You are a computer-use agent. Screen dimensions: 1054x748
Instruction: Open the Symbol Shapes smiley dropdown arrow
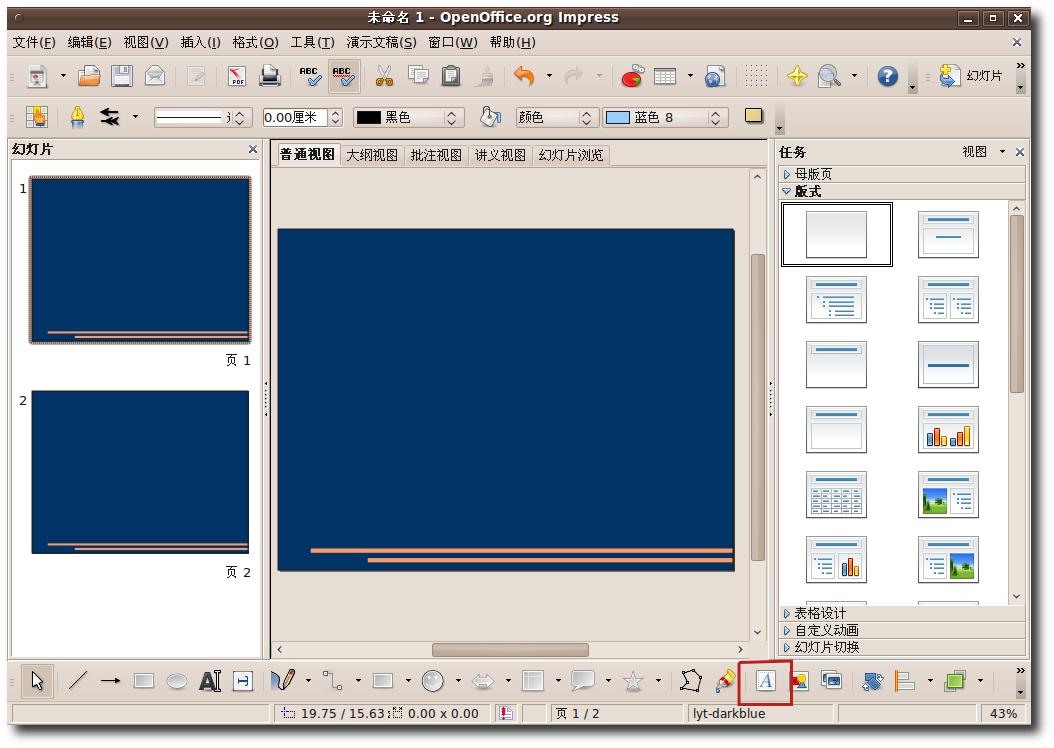[458, 681]
